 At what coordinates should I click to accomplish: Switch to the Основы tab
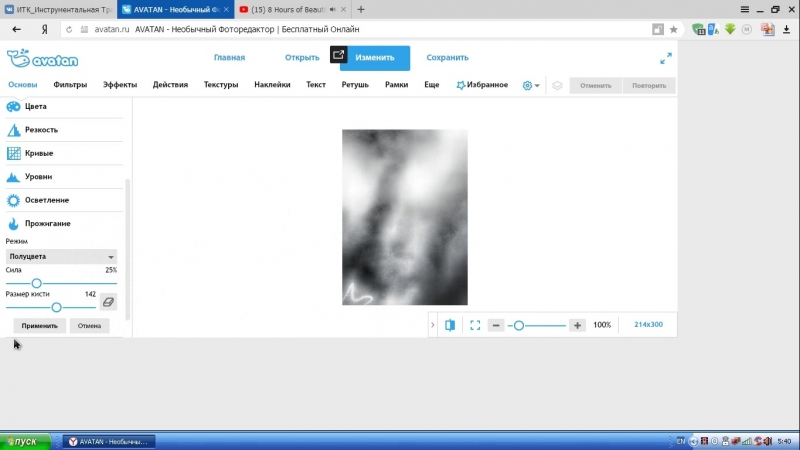(x=22, y=85)
